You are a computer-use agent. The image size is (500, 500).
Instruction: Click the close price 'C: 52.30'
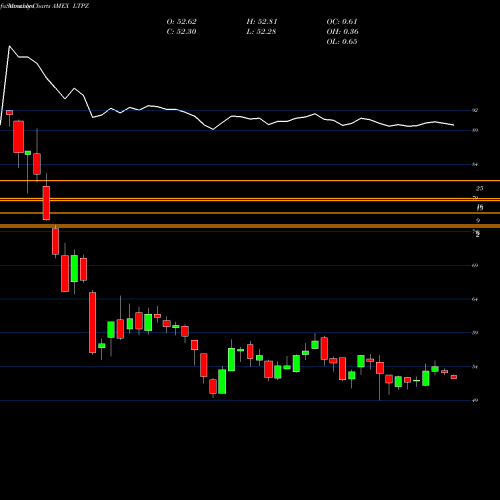coord(181,32)
